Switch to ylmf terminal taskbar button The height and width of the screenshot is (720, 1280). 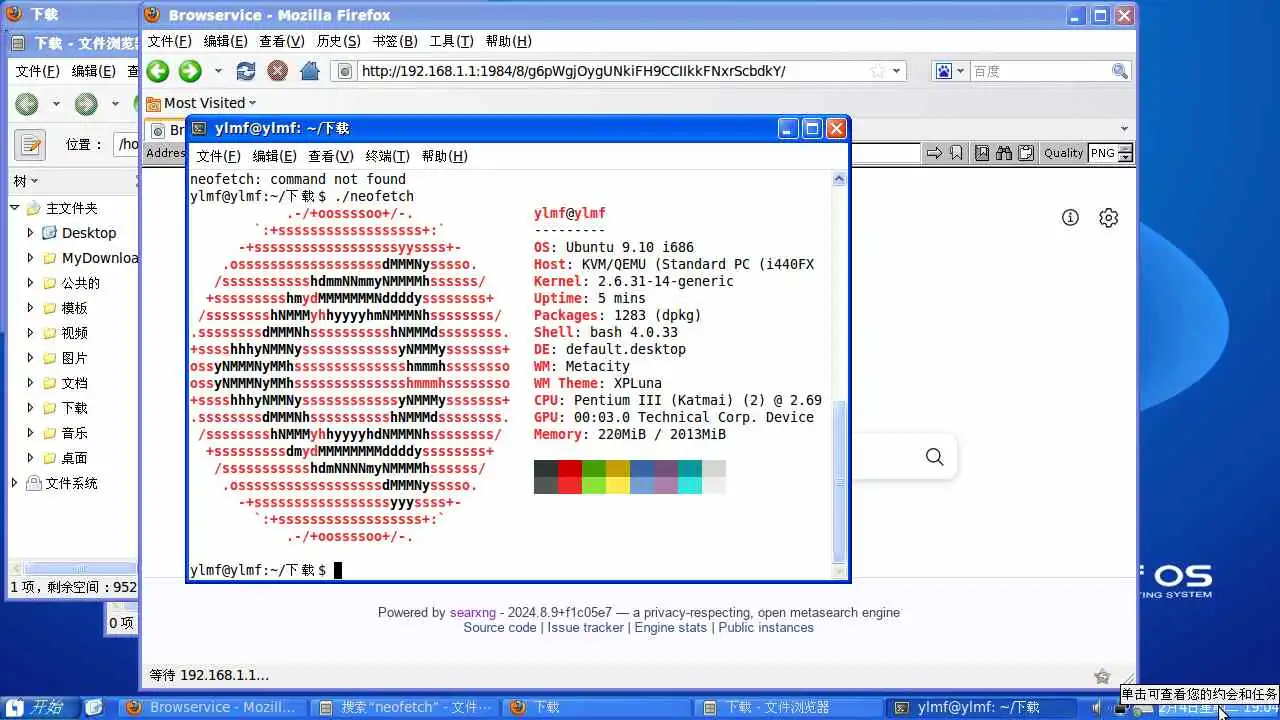point(980,707)
